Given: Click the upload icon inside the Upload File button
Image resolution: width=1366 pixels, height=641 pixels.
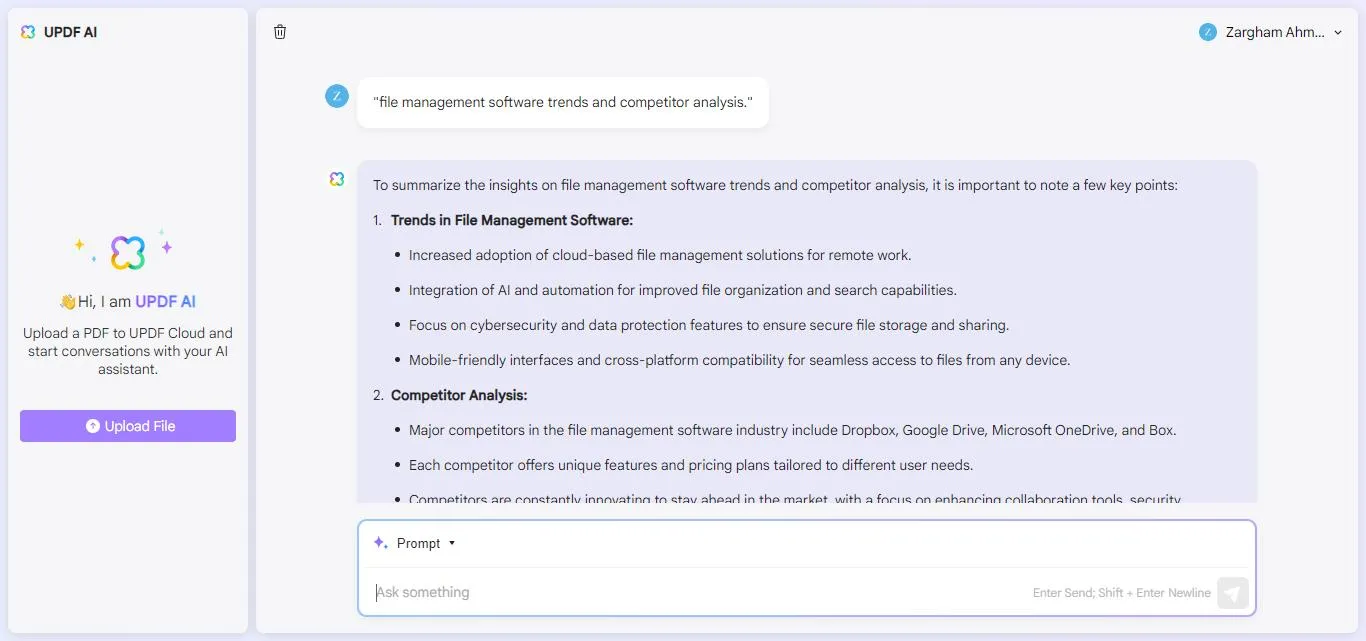Looking at the screenshot, I should coord(94,426).
